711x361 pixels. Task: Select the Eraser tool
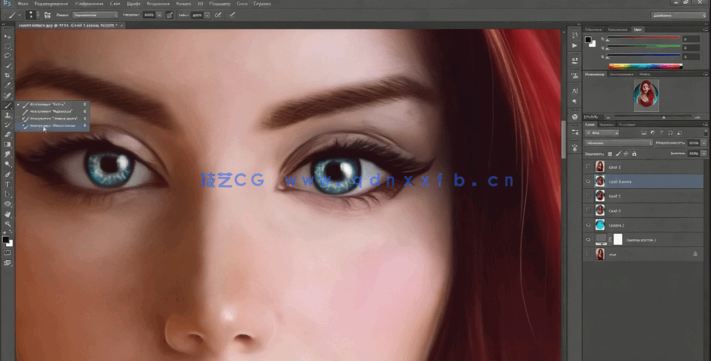tap(7, 135)
